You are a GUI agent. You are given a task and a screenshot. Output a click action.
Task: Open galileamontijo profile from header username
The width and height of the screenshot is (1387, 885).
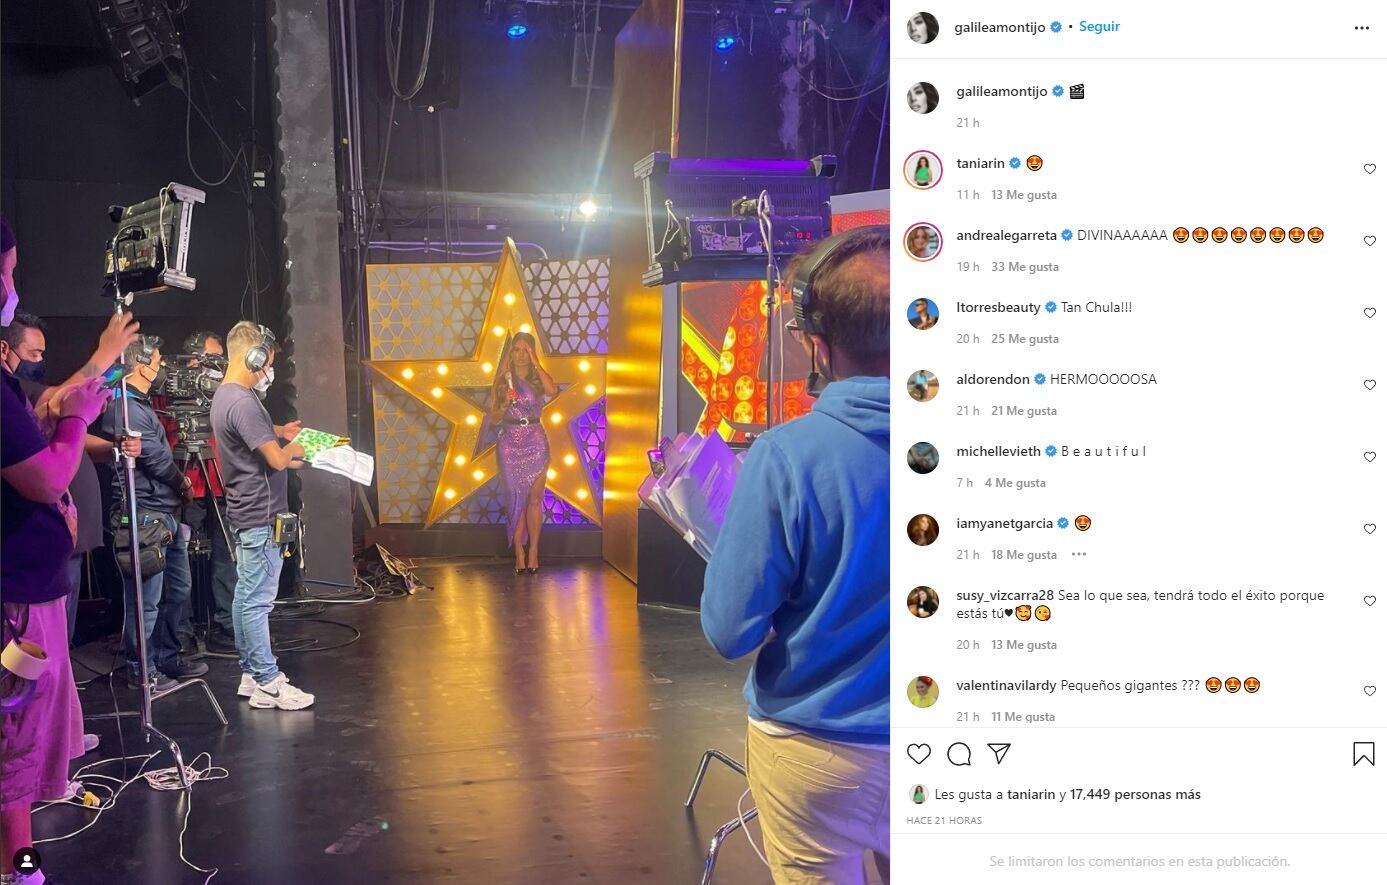(1000, 28)
